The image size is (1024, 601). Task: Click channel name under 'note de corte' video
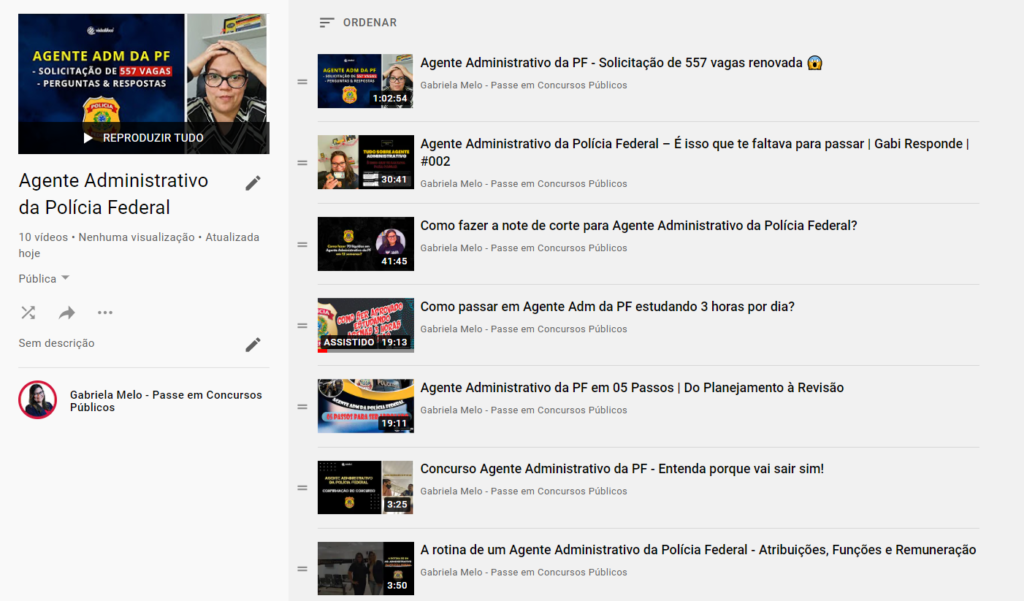pyautogui.click(x=524, y=248)
